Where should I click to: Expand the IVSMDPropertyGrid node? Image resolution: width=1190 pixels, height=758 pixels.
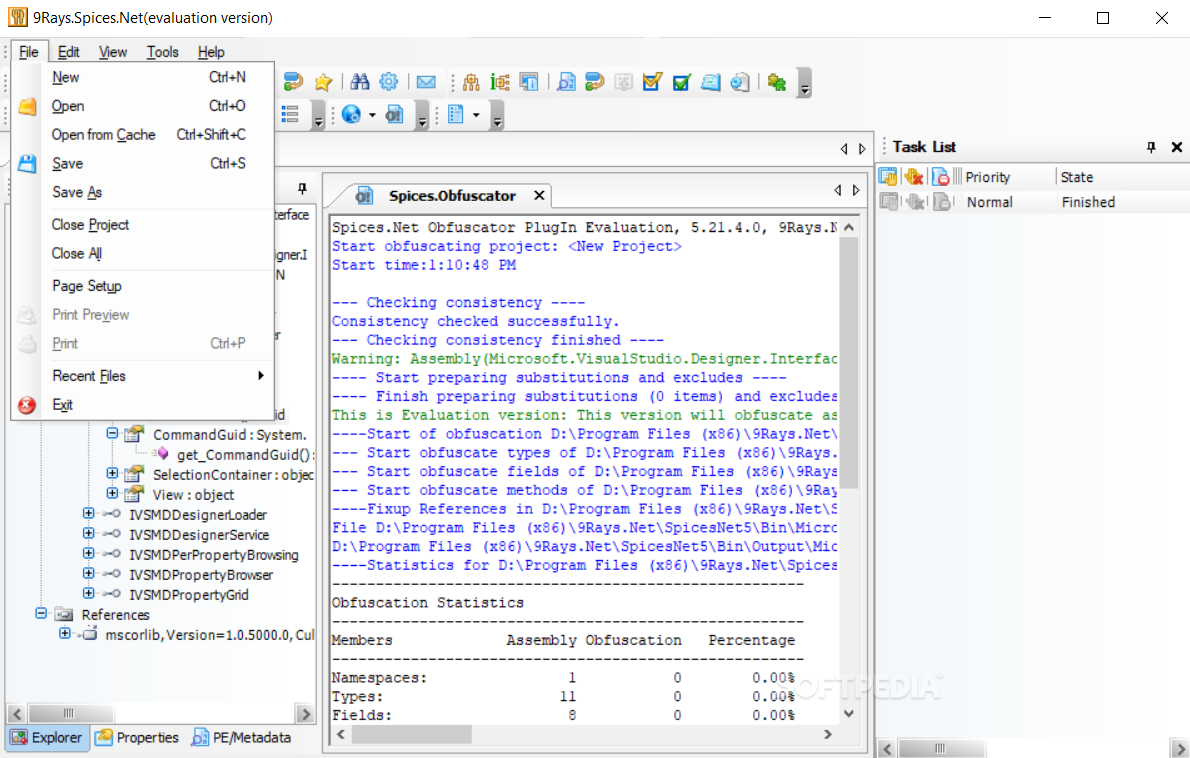89,593
